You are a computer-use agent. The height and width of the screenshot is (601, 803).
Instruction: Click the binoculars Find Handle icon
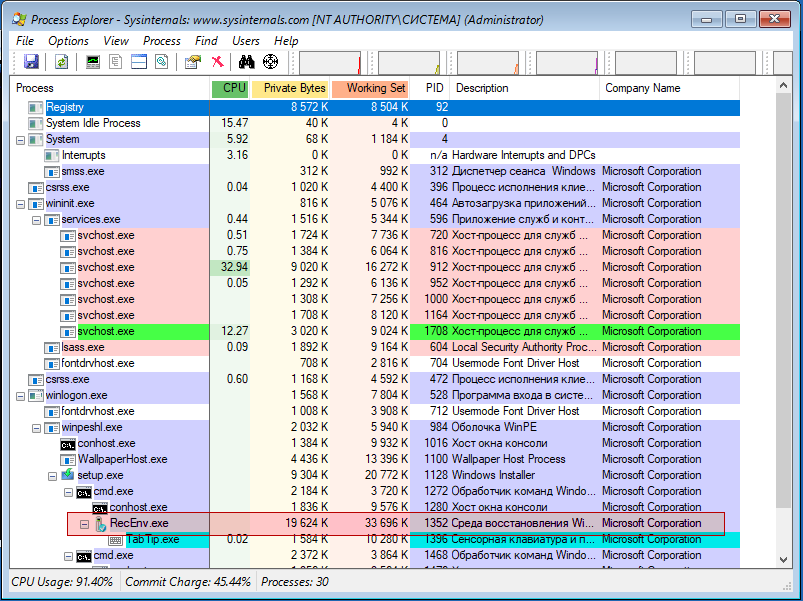[246, 62]
